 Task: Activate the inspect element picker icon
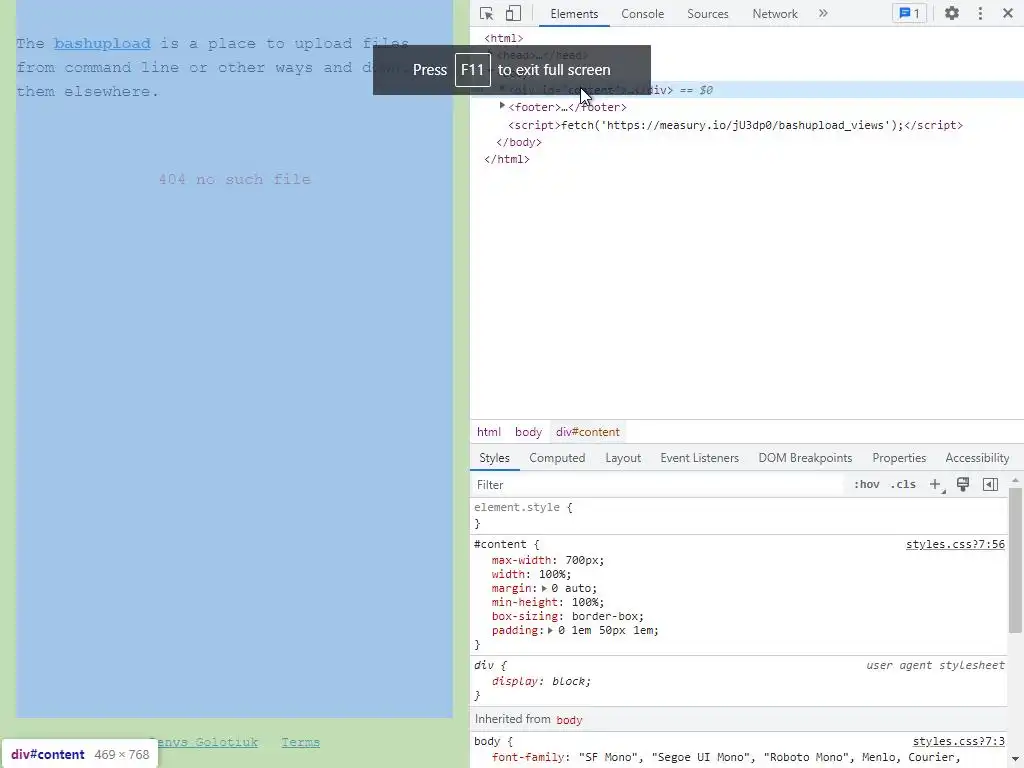pos(486,14)
